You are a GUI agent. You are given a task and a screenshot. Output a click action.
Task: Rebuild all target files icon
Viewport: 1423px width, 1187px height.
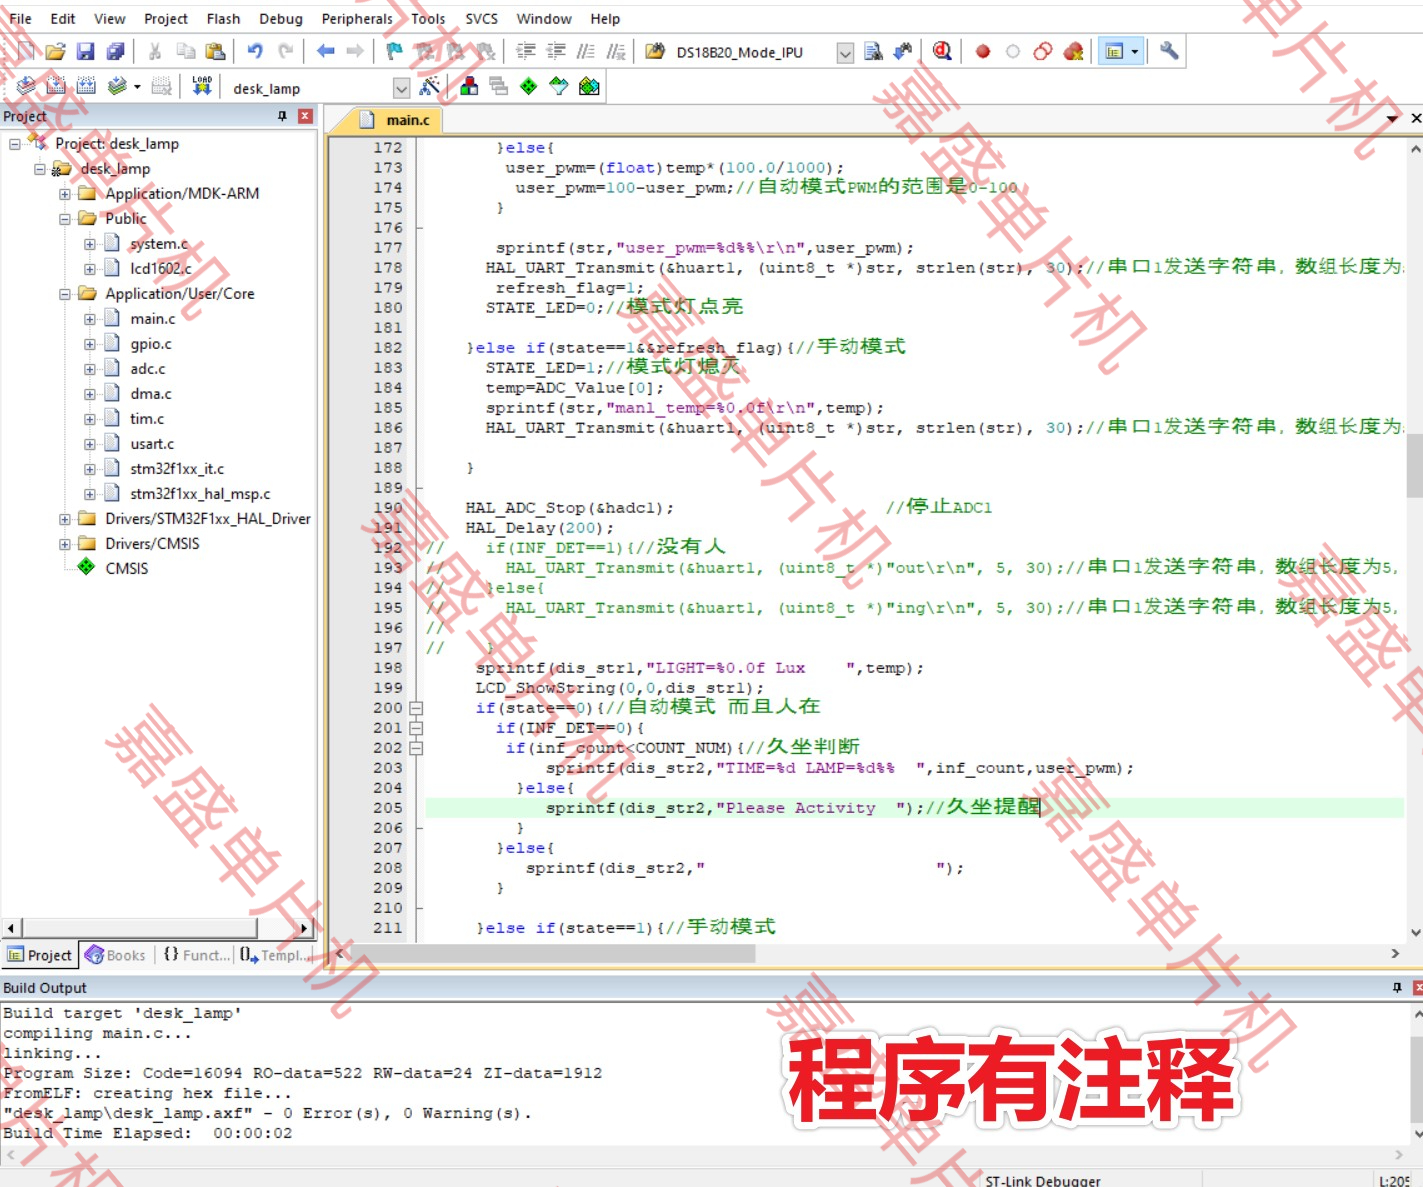[87, 87]
